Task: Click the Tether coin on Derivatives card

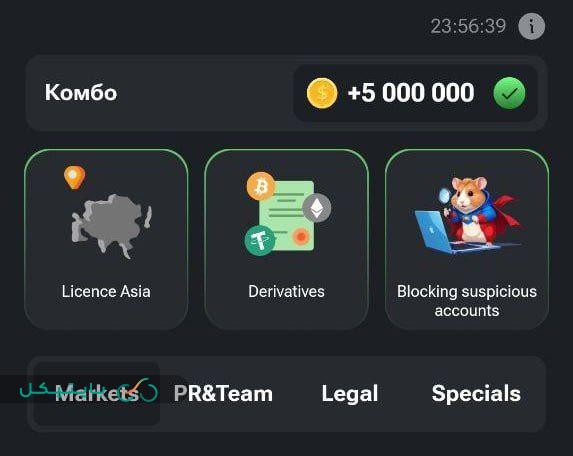Action: 260,240
